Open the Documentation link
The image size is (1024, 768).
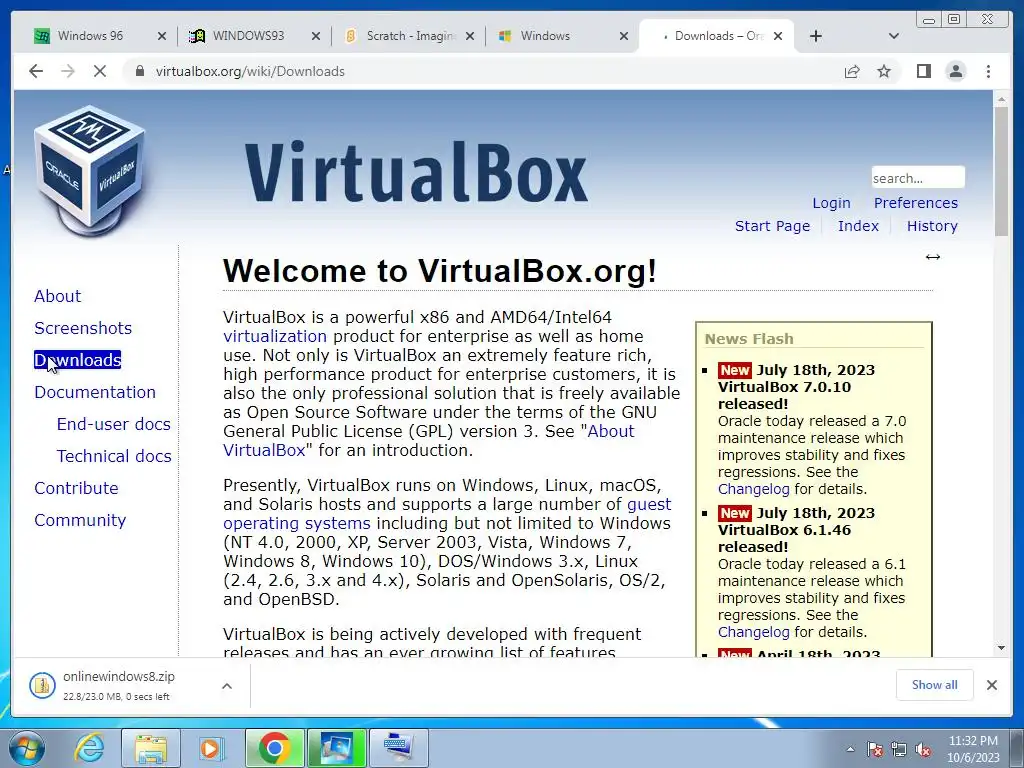(x=95, y=392)
